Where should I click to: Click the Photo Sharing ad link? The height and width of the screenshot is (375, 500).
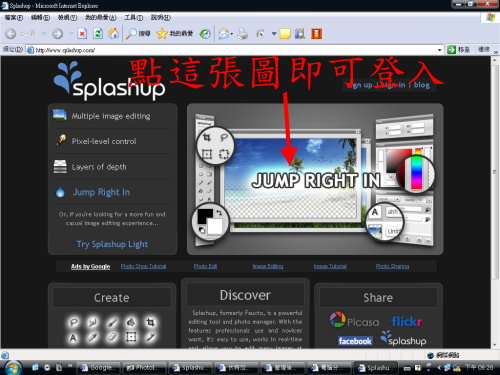coord(392,266)
